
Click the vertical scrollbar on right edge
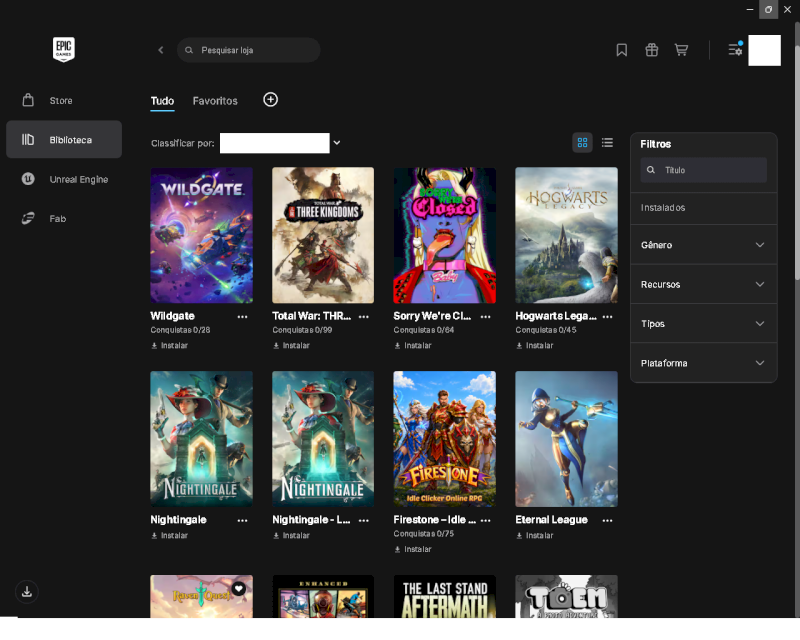[796, 162]
